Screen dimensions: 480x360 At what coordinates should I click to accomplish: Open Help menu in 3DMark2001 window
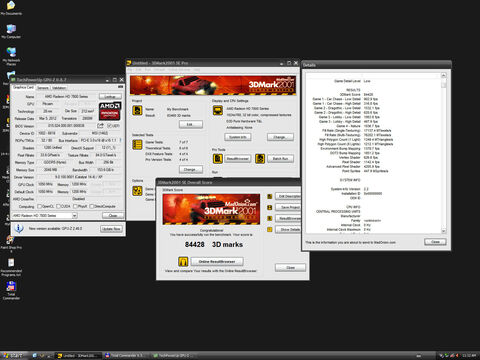(x=197, y=70)
